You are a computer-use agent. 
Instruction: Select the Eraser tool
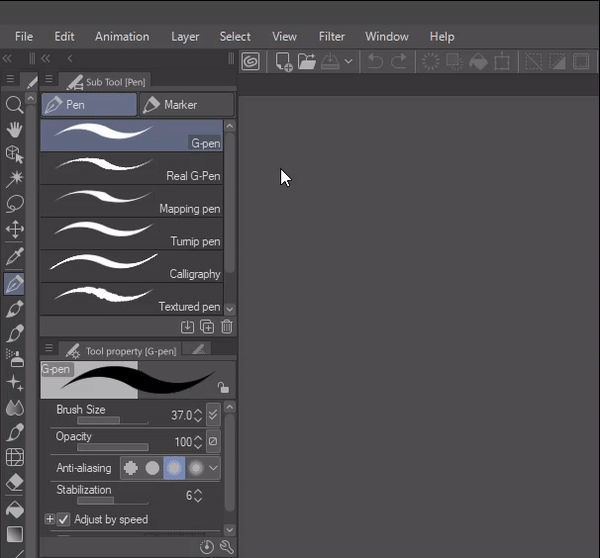[x=14, y=483]
